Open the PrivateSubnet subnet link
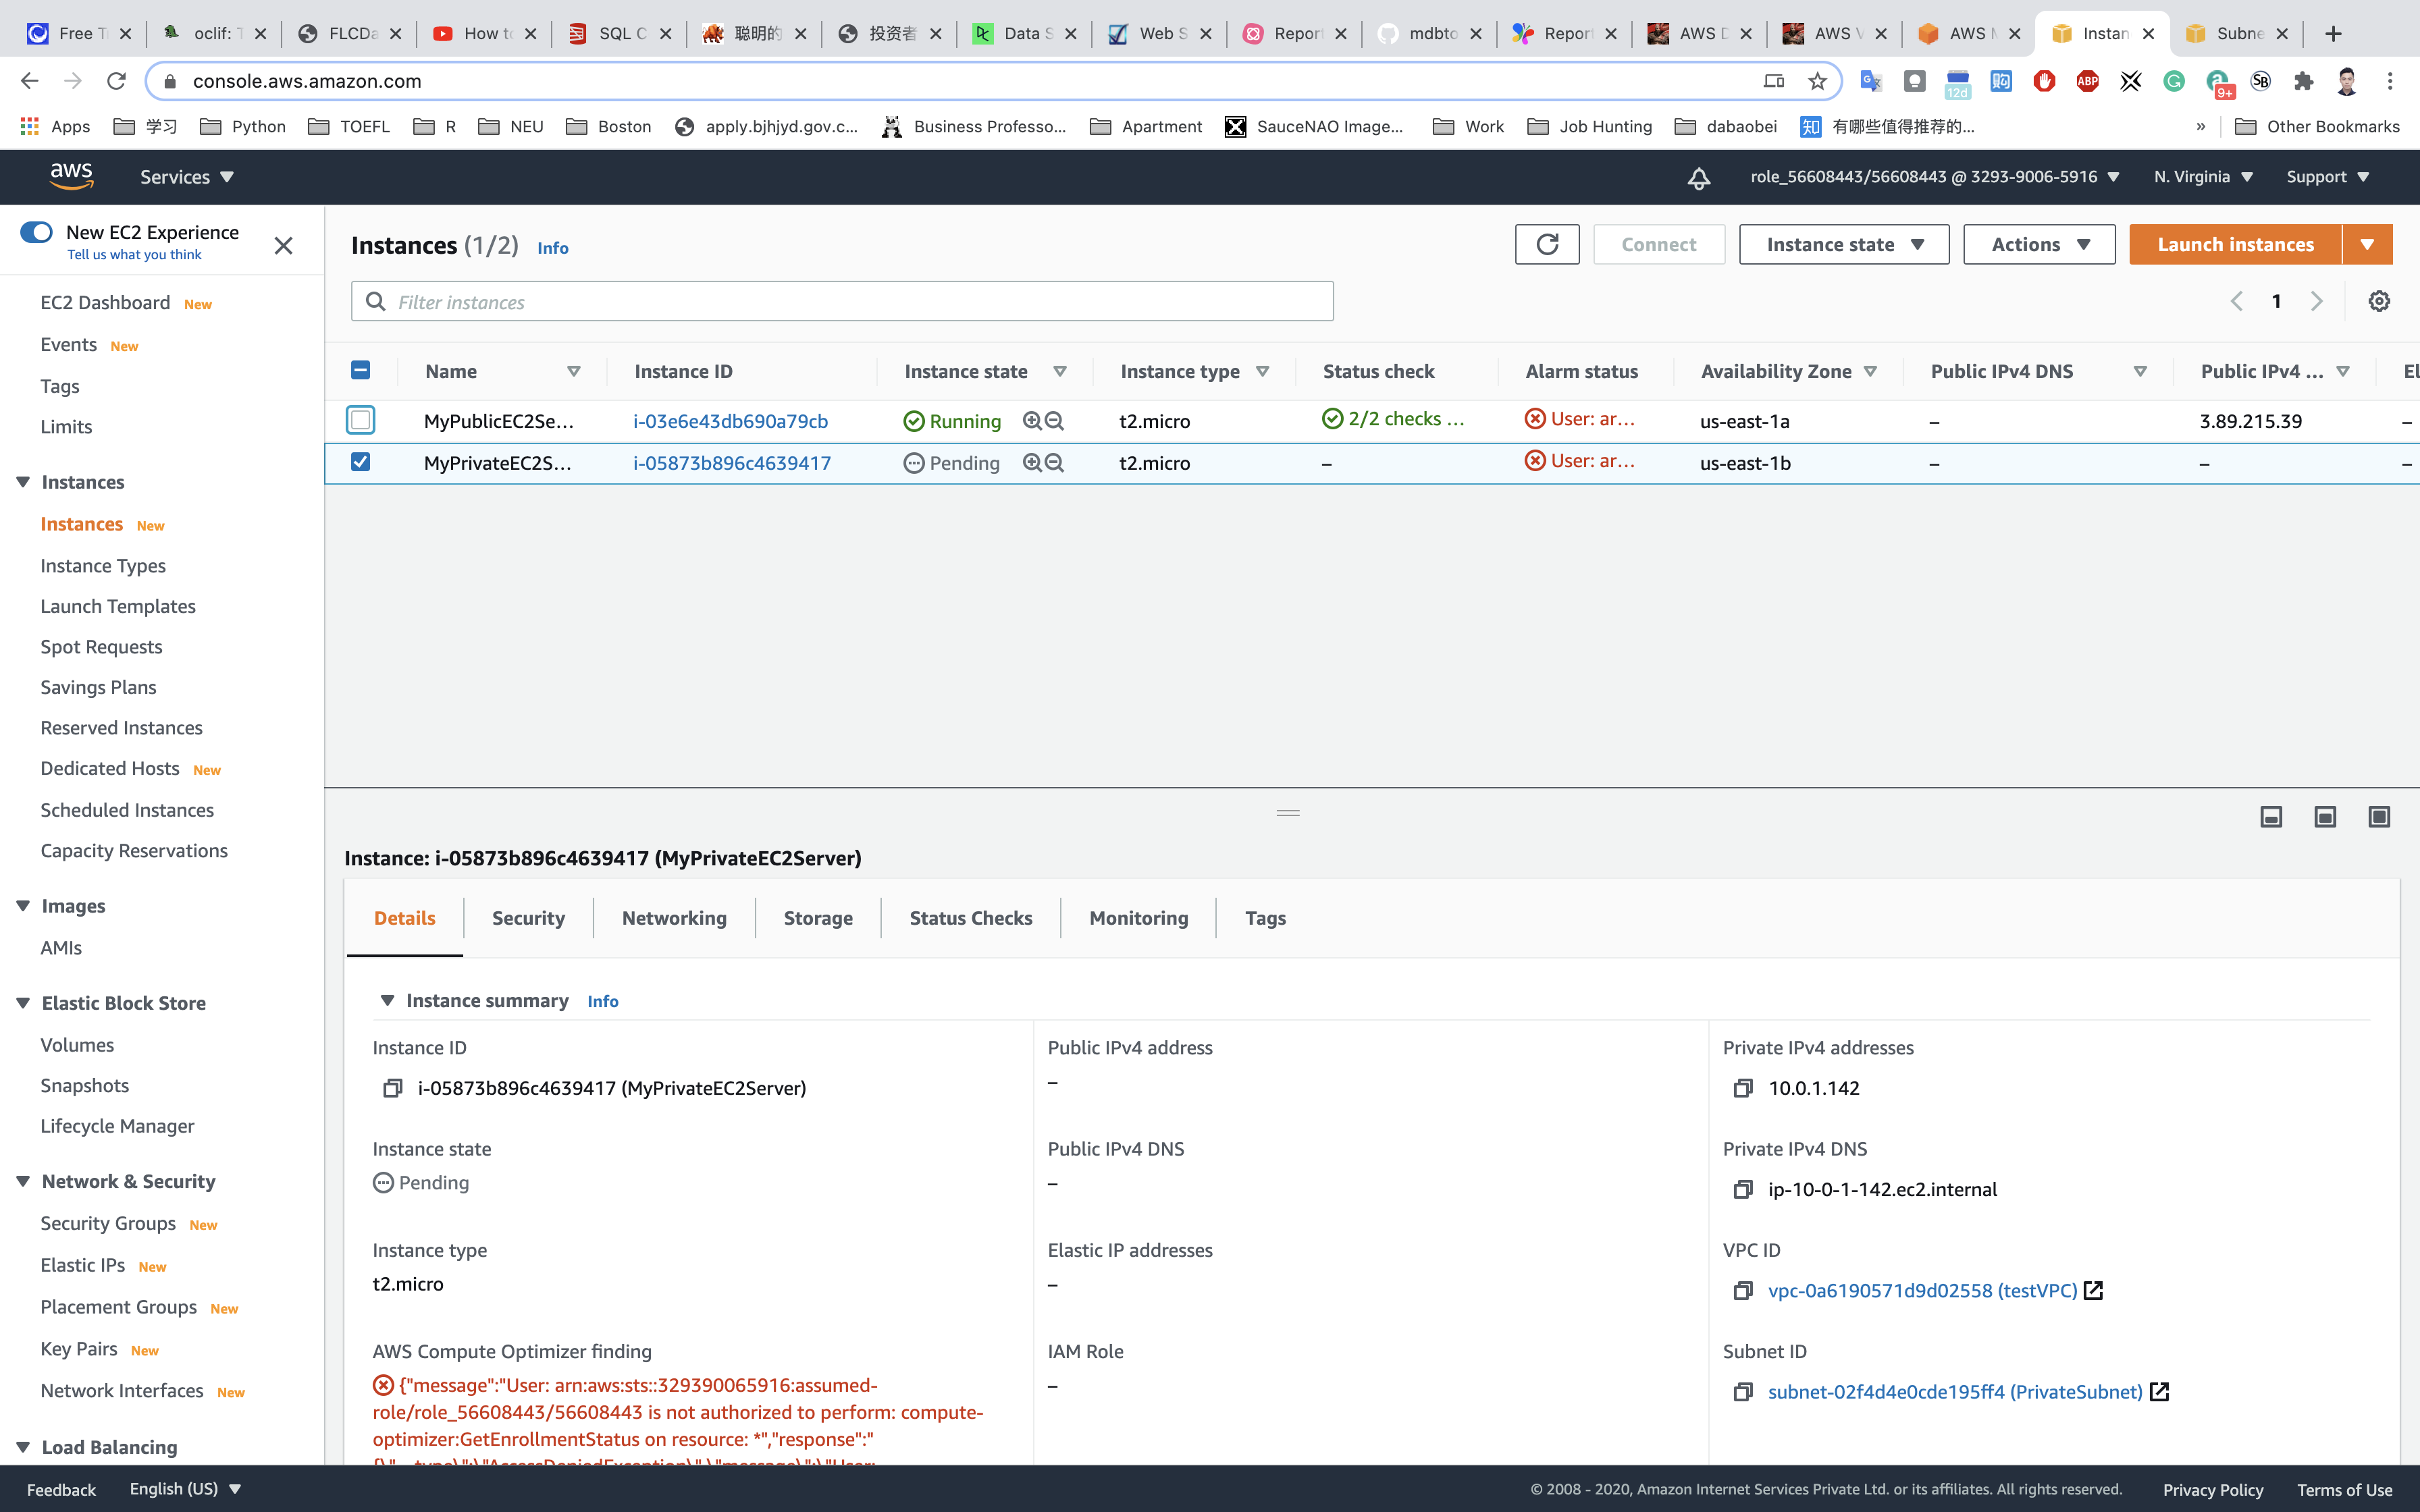 [x=1954, y=1391]
